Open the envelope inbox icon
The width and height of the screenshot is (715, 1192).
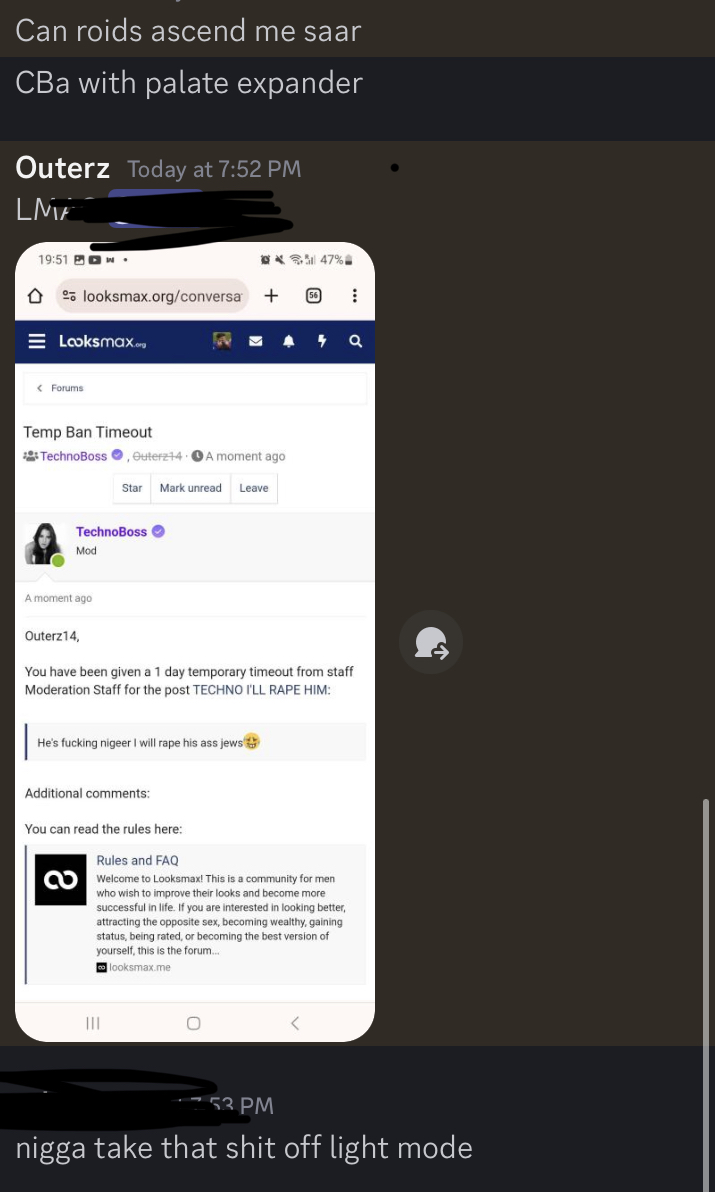pos(256,341)
